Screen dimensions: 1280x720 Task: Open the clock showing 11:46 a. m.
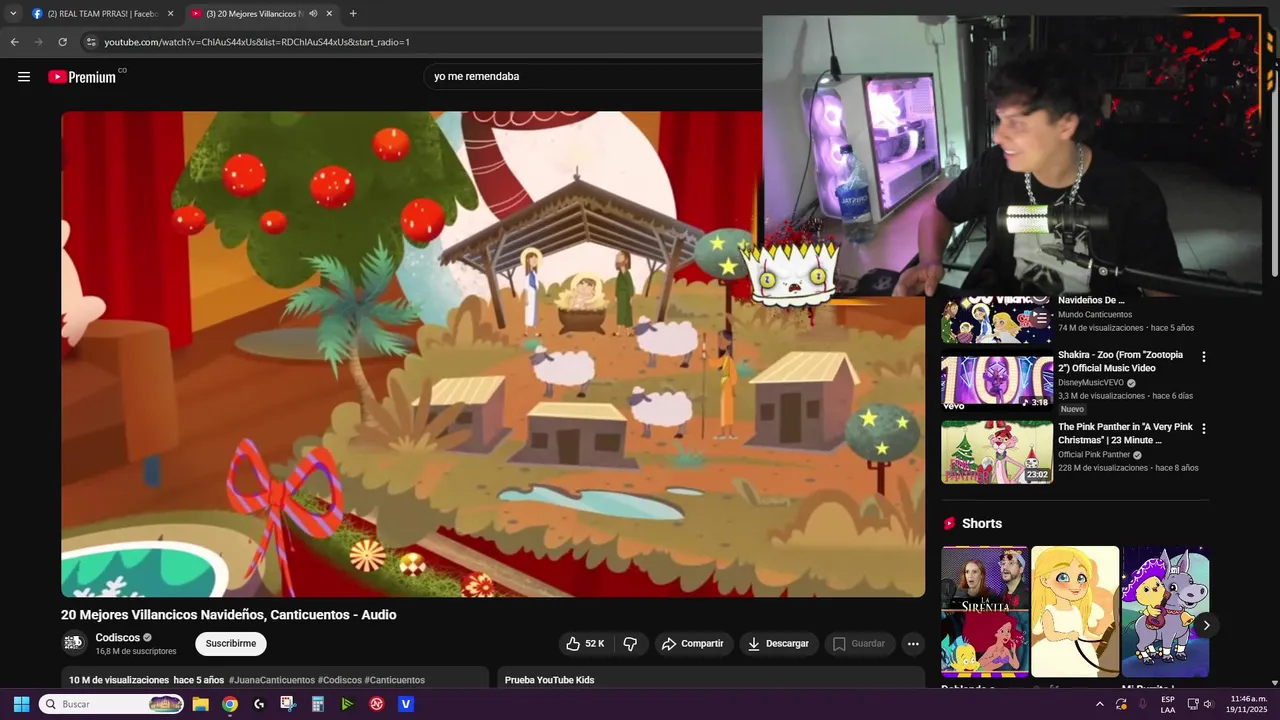coord(1249,704)
